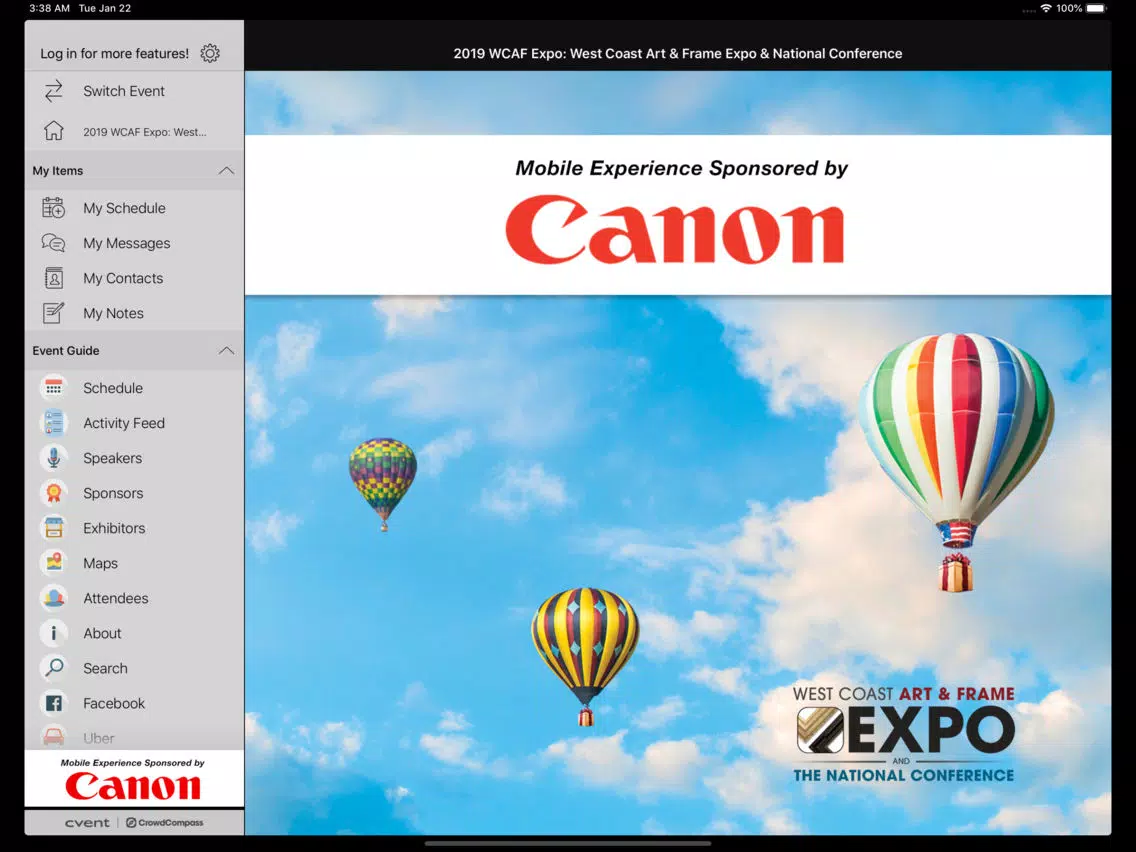Open My Messages
The height and width of the screenshot is (852, 1136).
(x=134, y=243)
